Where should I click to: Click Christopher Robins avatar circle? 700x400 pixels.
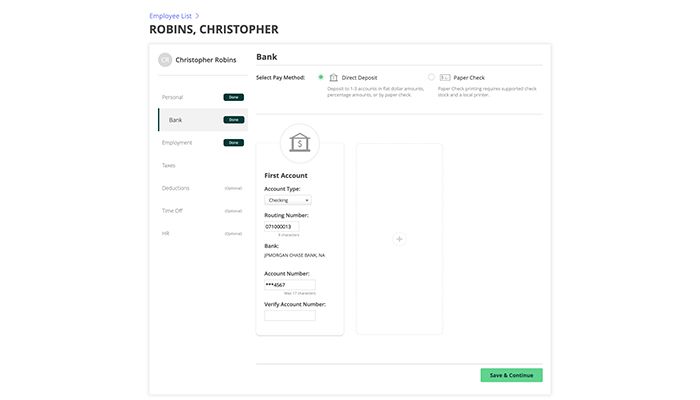pos(165,60)
